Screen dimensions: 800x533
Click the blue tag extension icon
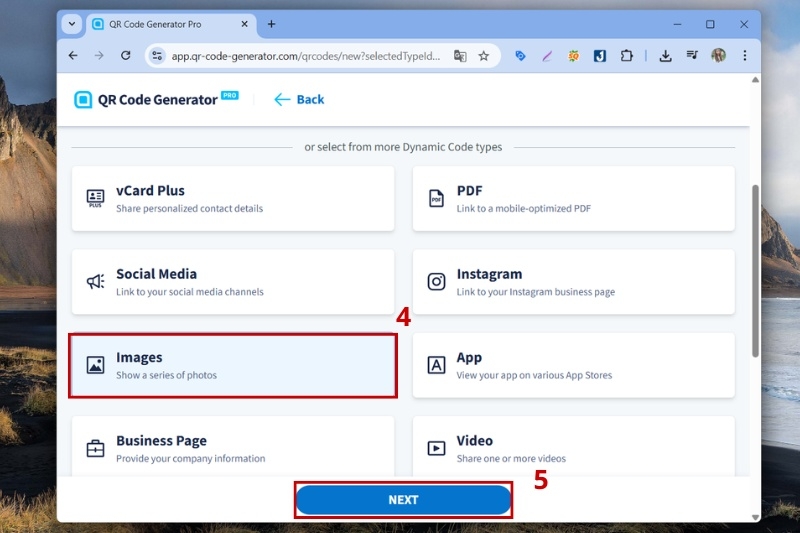tap(520, 56)
